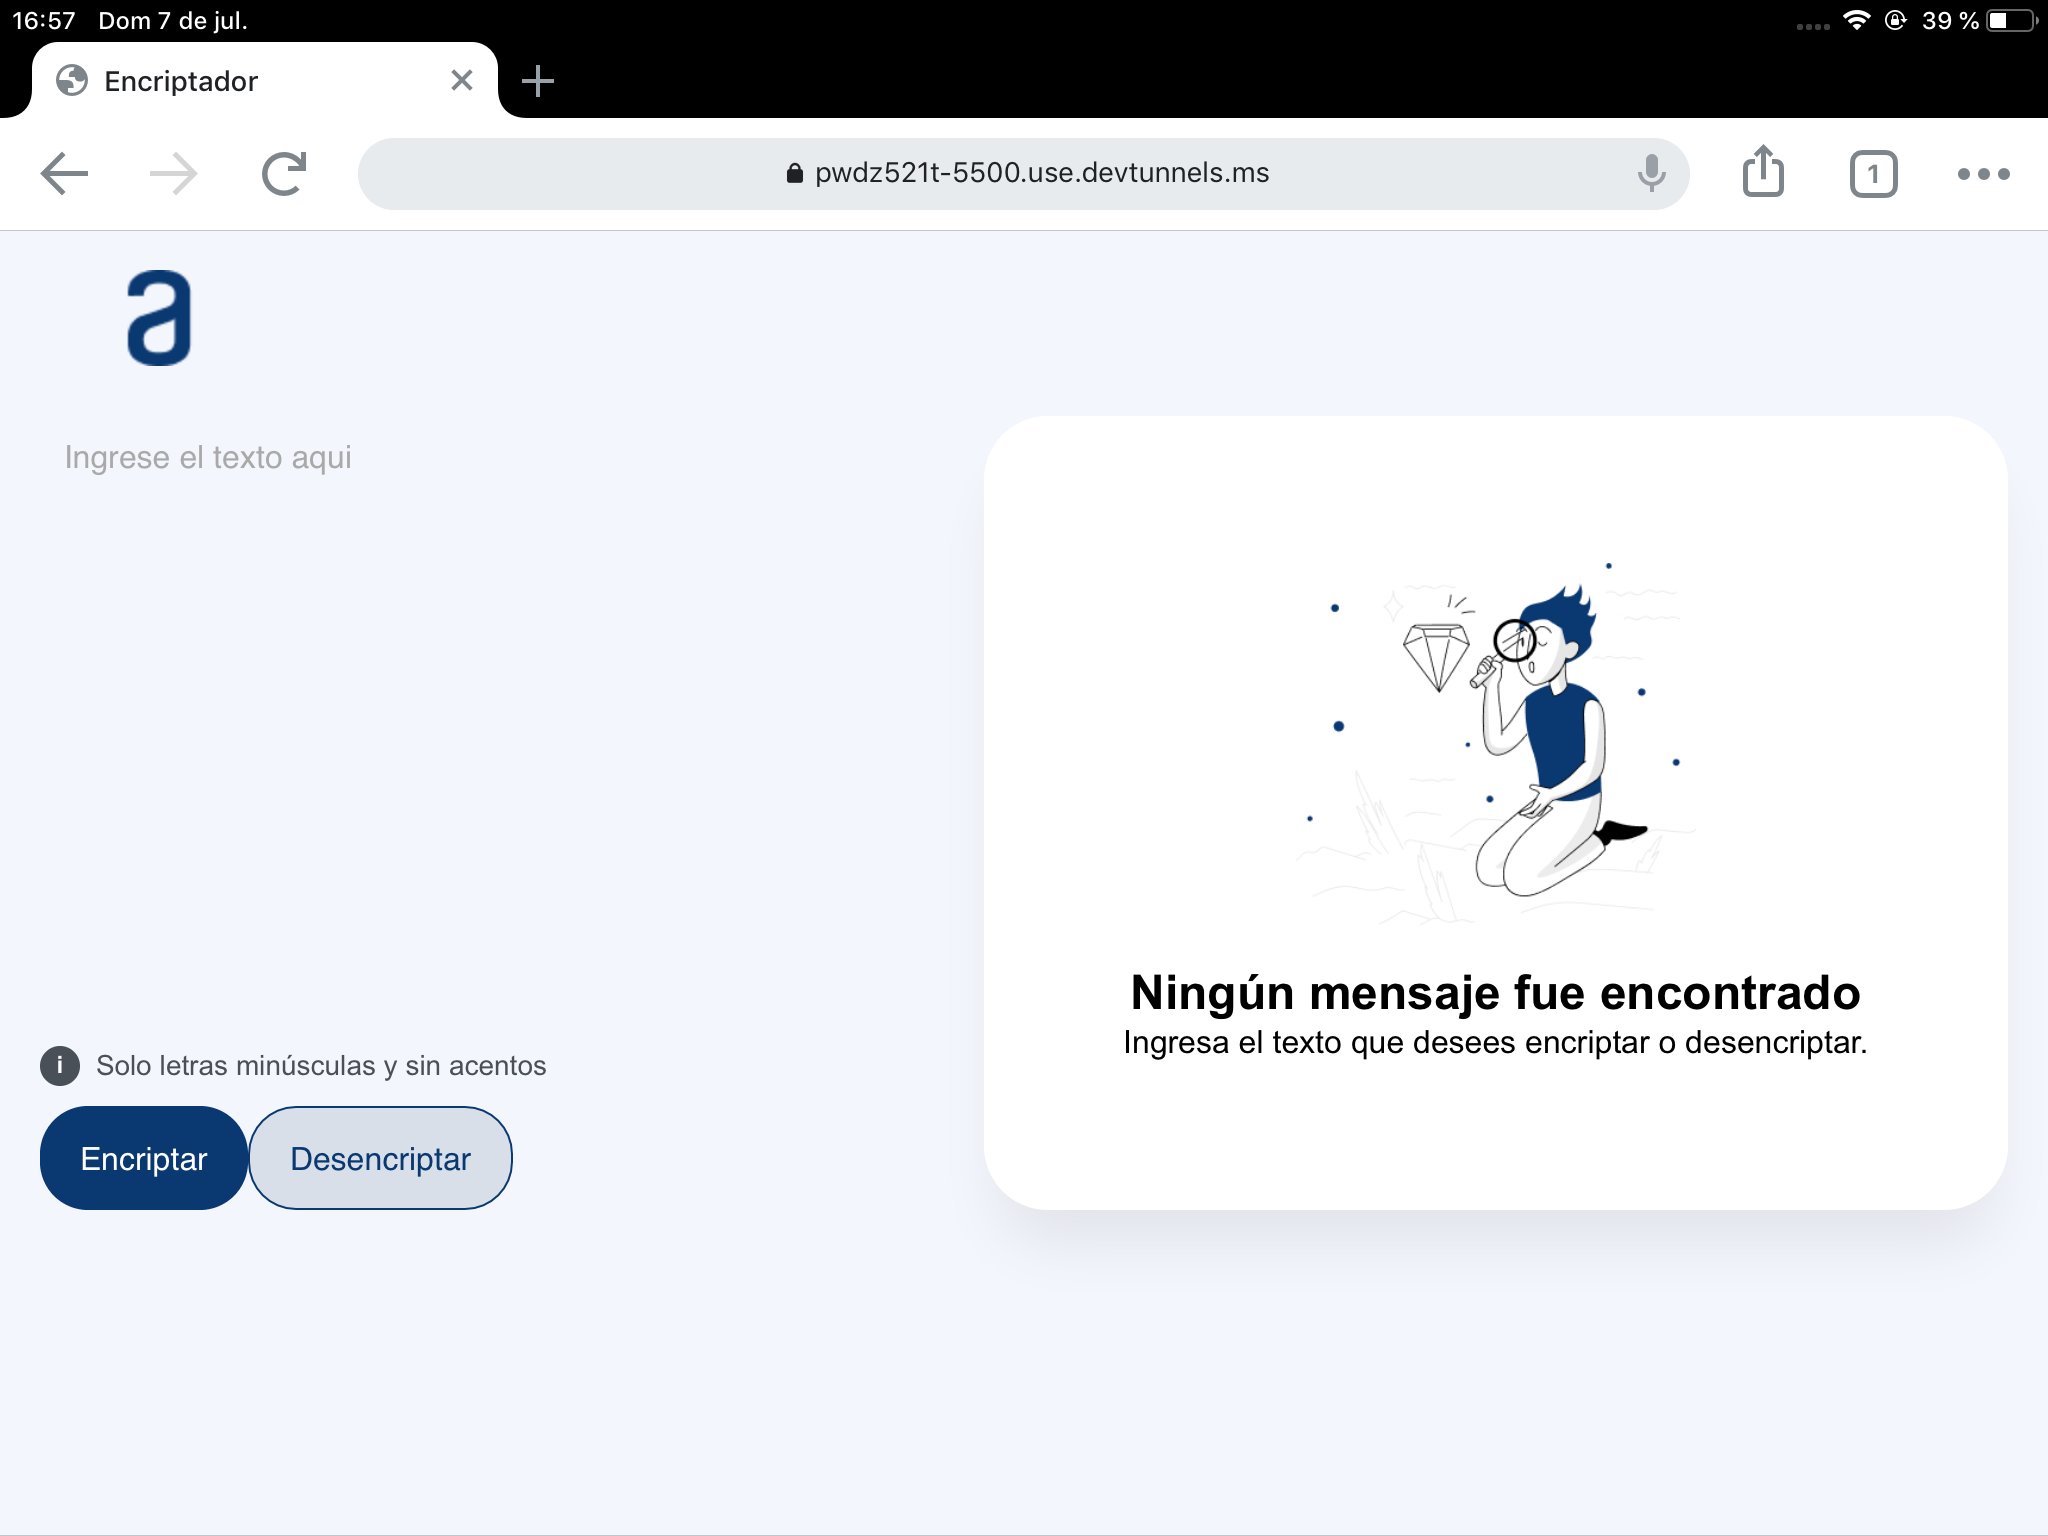Reload the current page
The image size is (2048, 1536).
284,174
